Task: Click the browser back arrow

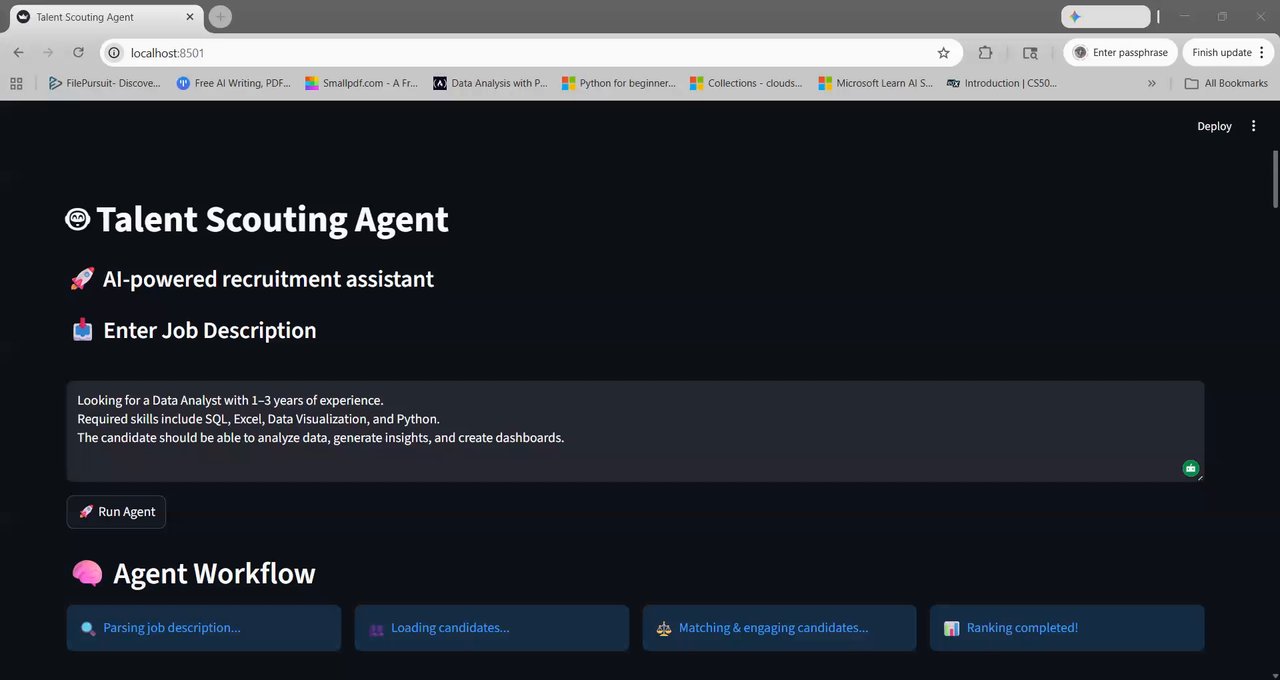Action: (18, 53)
